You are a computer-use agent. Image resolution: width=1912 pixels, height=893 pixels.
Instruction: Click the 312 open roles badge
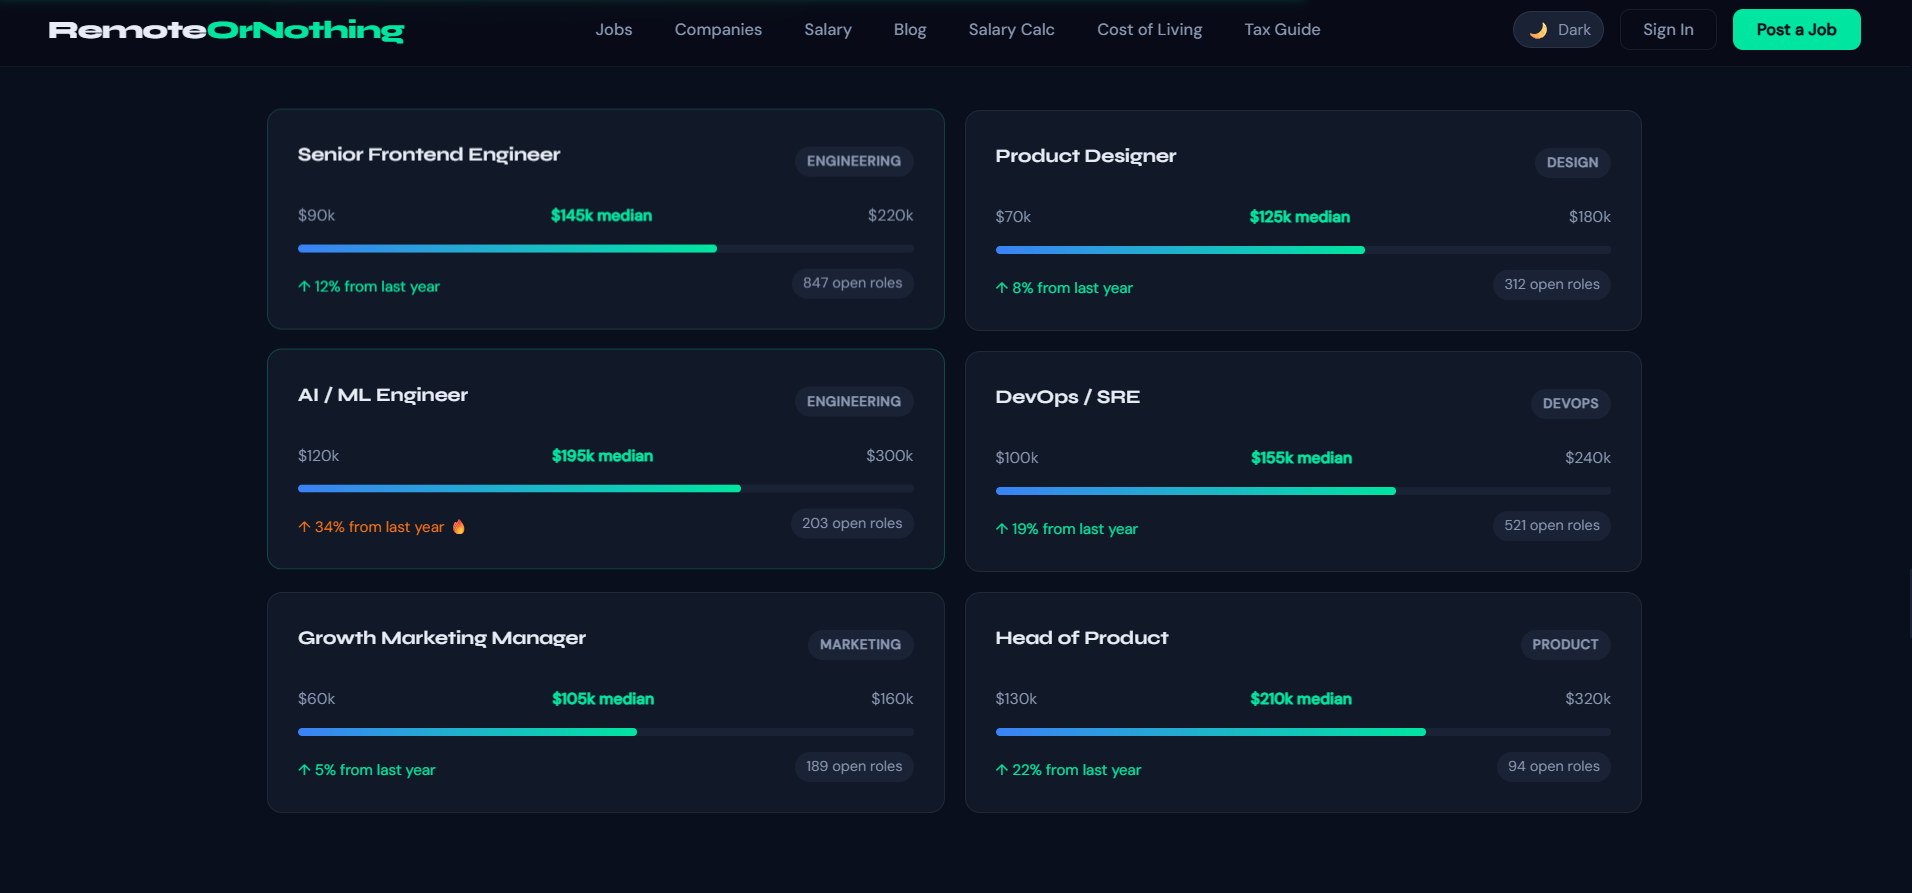[x=1552, y=285]
